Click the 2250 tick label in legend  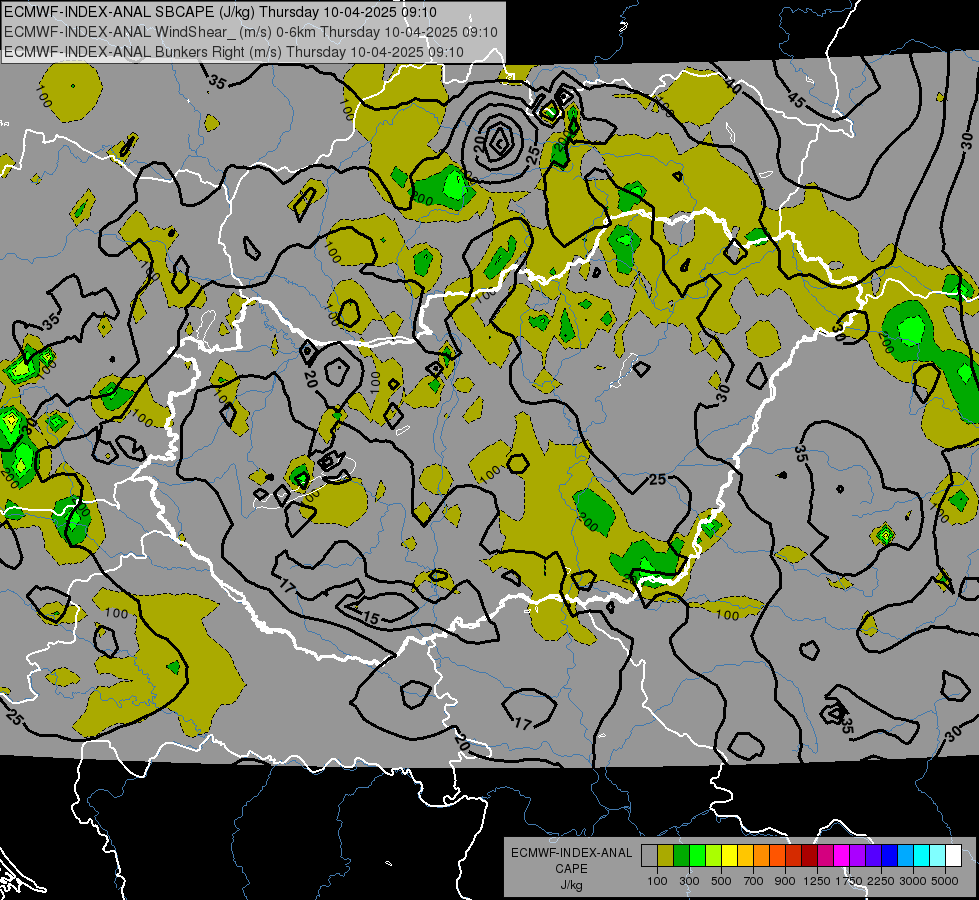[x=881, y=881]
